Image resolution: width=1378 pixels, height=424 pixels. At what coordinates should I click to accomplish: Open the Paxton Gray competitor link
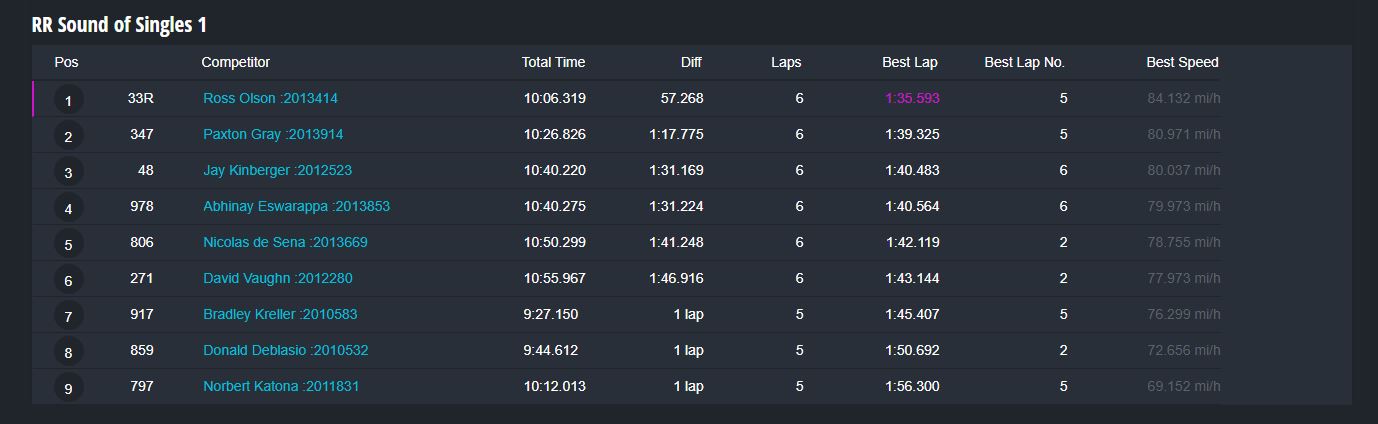(273, 134)
